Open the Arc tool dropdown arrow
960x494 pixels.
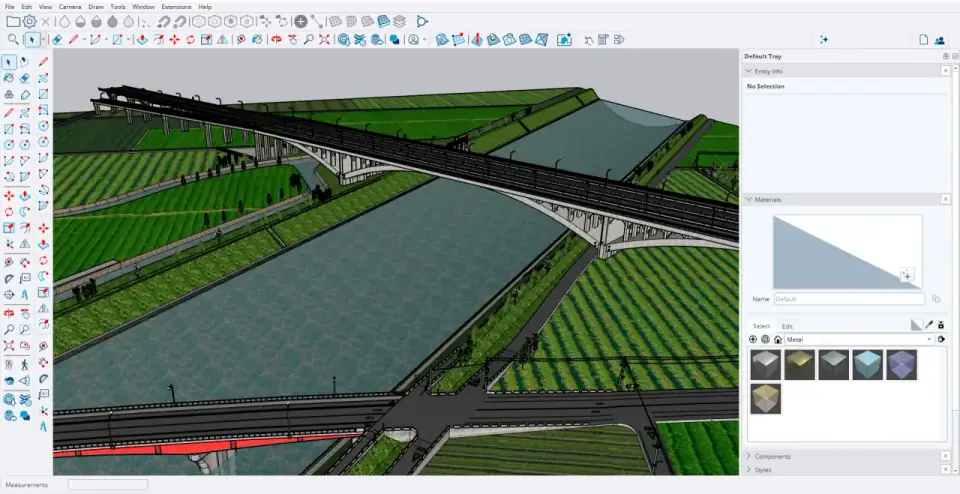tap(106, 40)
